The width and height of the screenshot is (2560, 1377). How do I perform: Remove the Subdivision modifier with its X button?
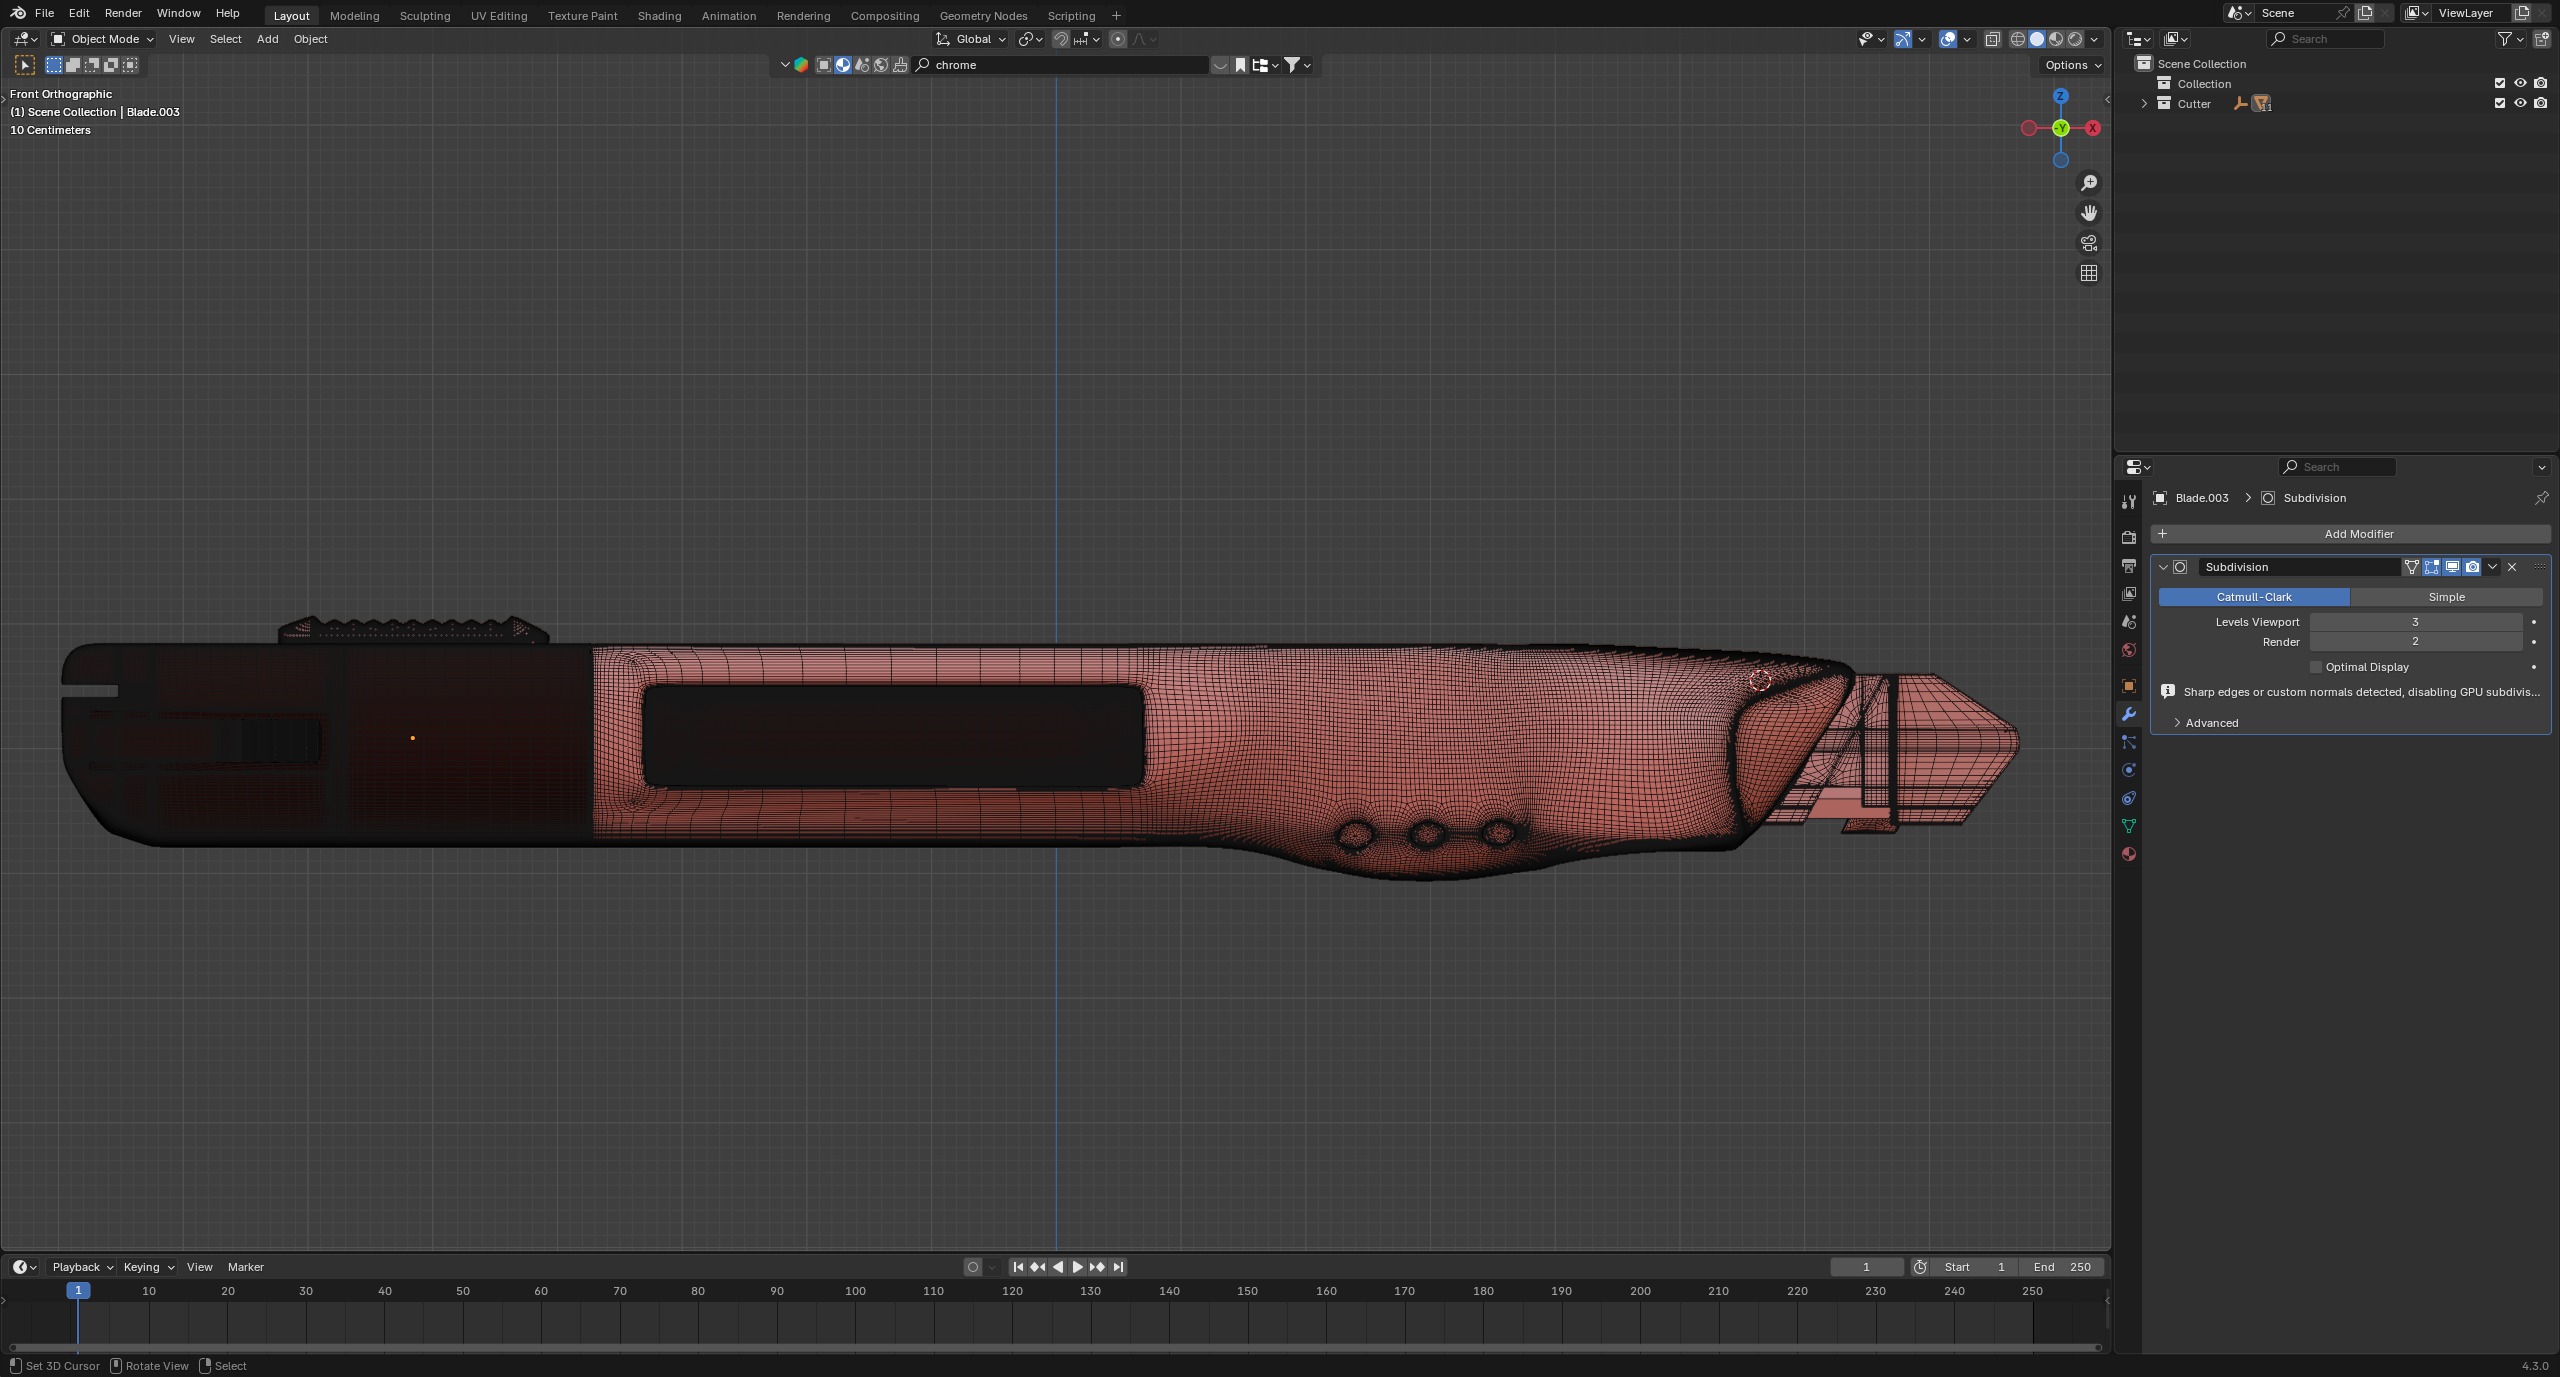(x=2512, y=567)
